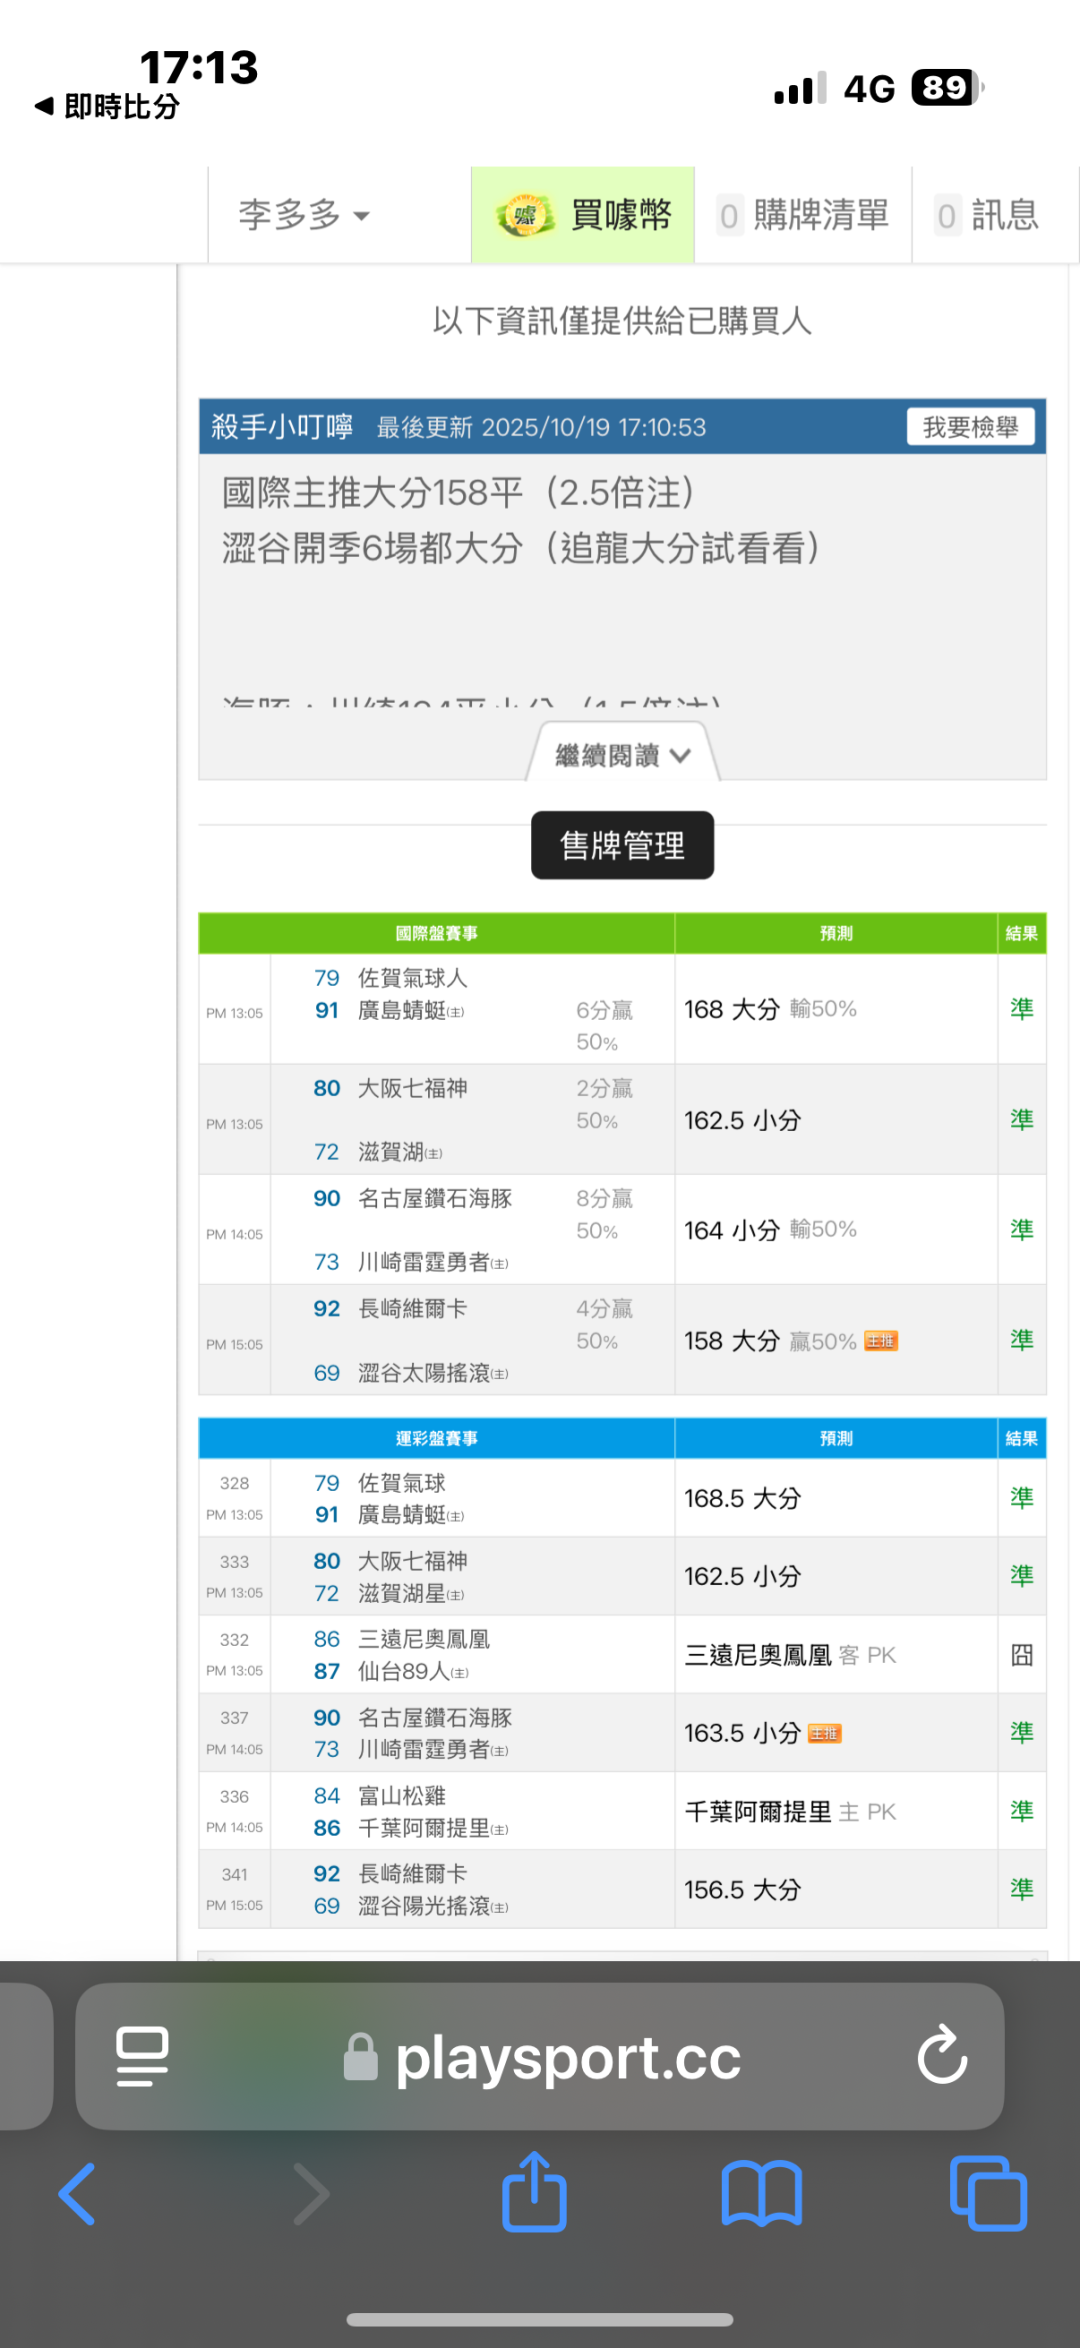Click the 我要檢舉 report button
The image size is (1080, 2348).
(x=970, y=427)
